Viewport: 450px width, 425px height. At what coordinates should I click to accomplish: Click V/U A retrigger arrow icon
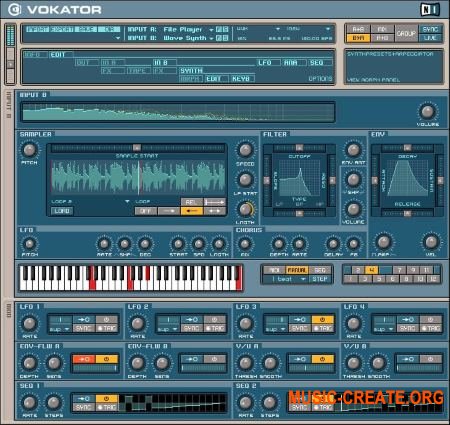click(x=300, y=359)
